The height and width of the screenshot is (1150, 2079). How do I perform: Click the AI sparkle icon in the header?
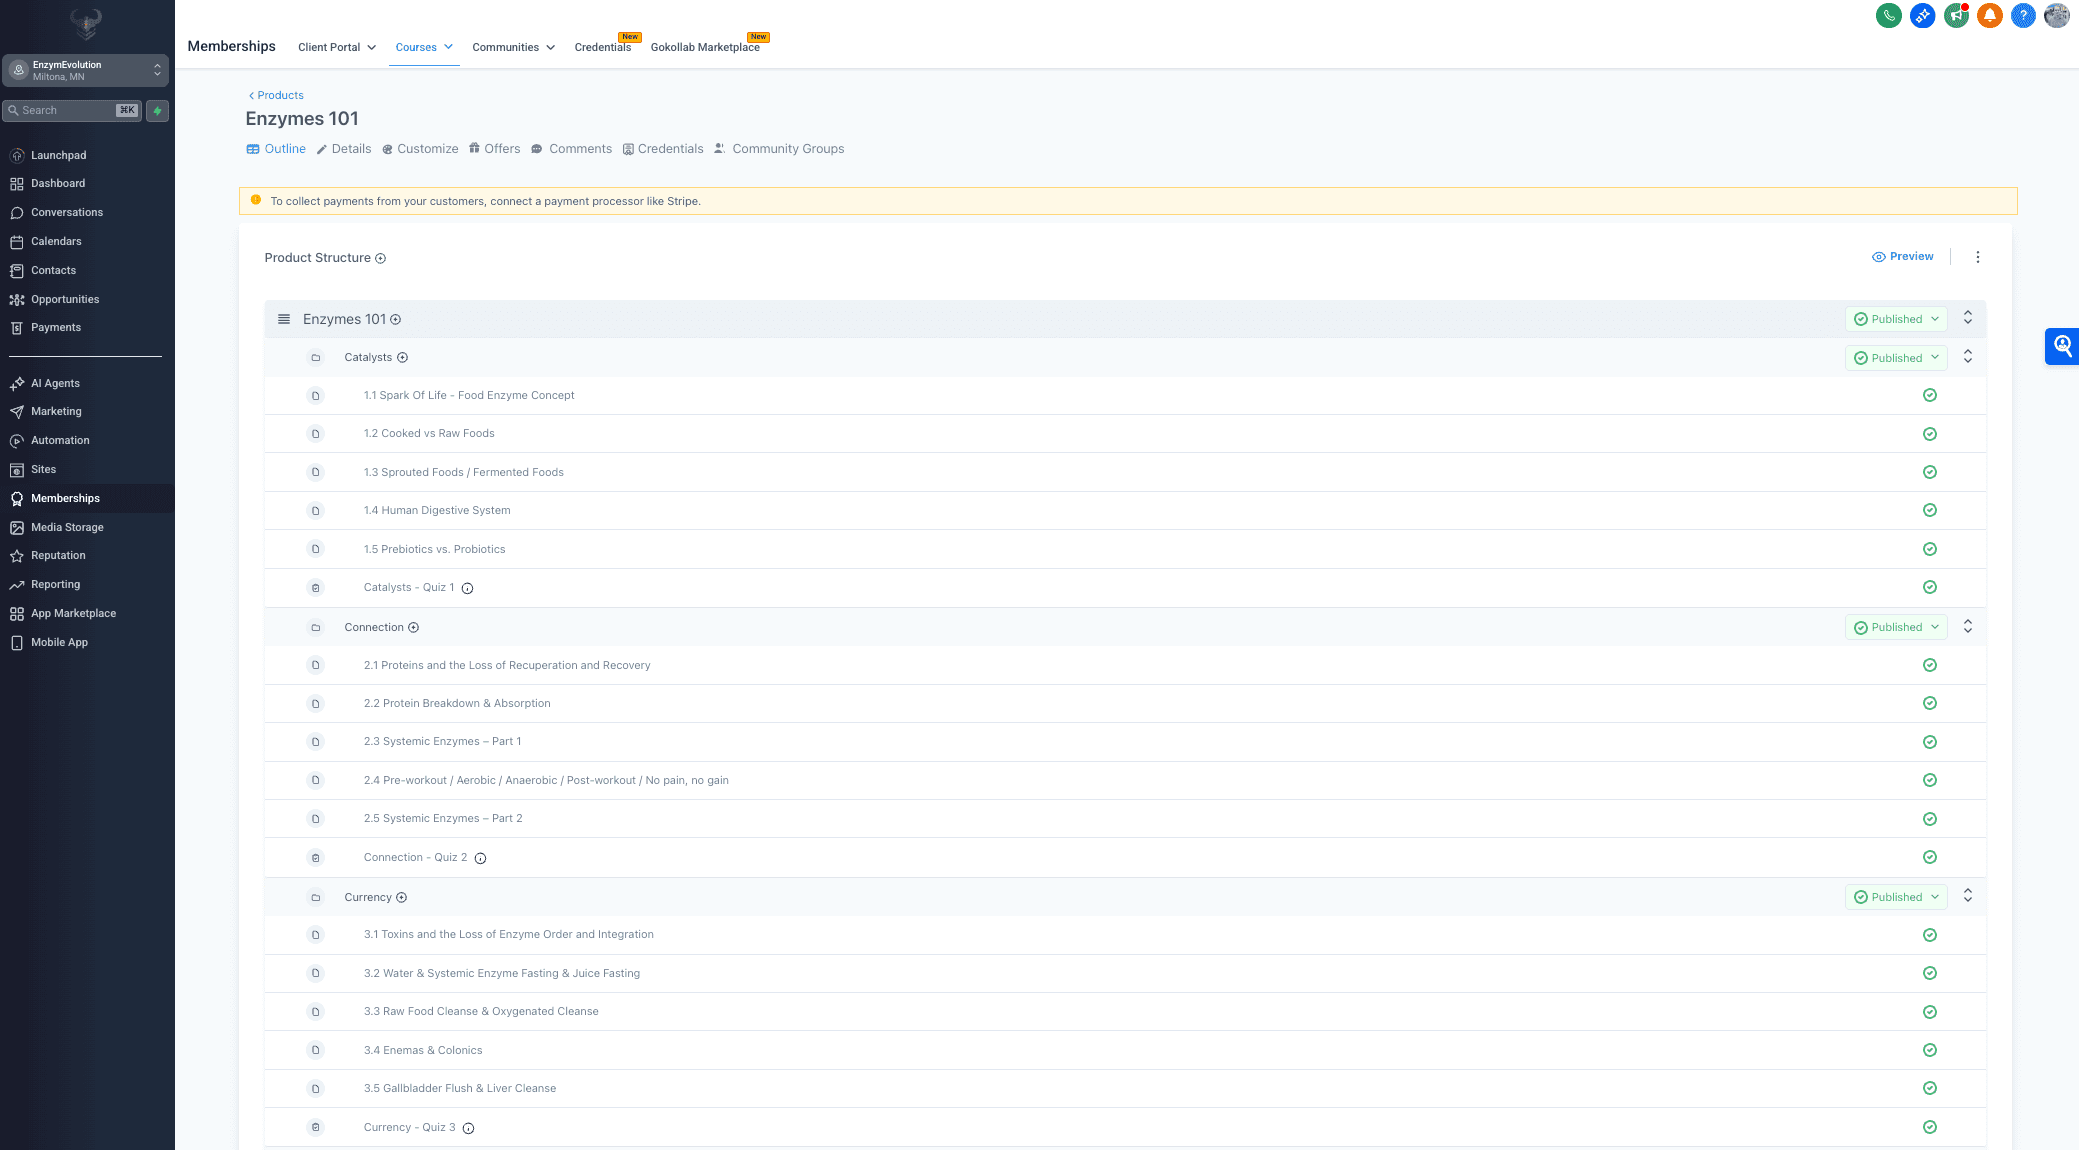click(1922, 15)
